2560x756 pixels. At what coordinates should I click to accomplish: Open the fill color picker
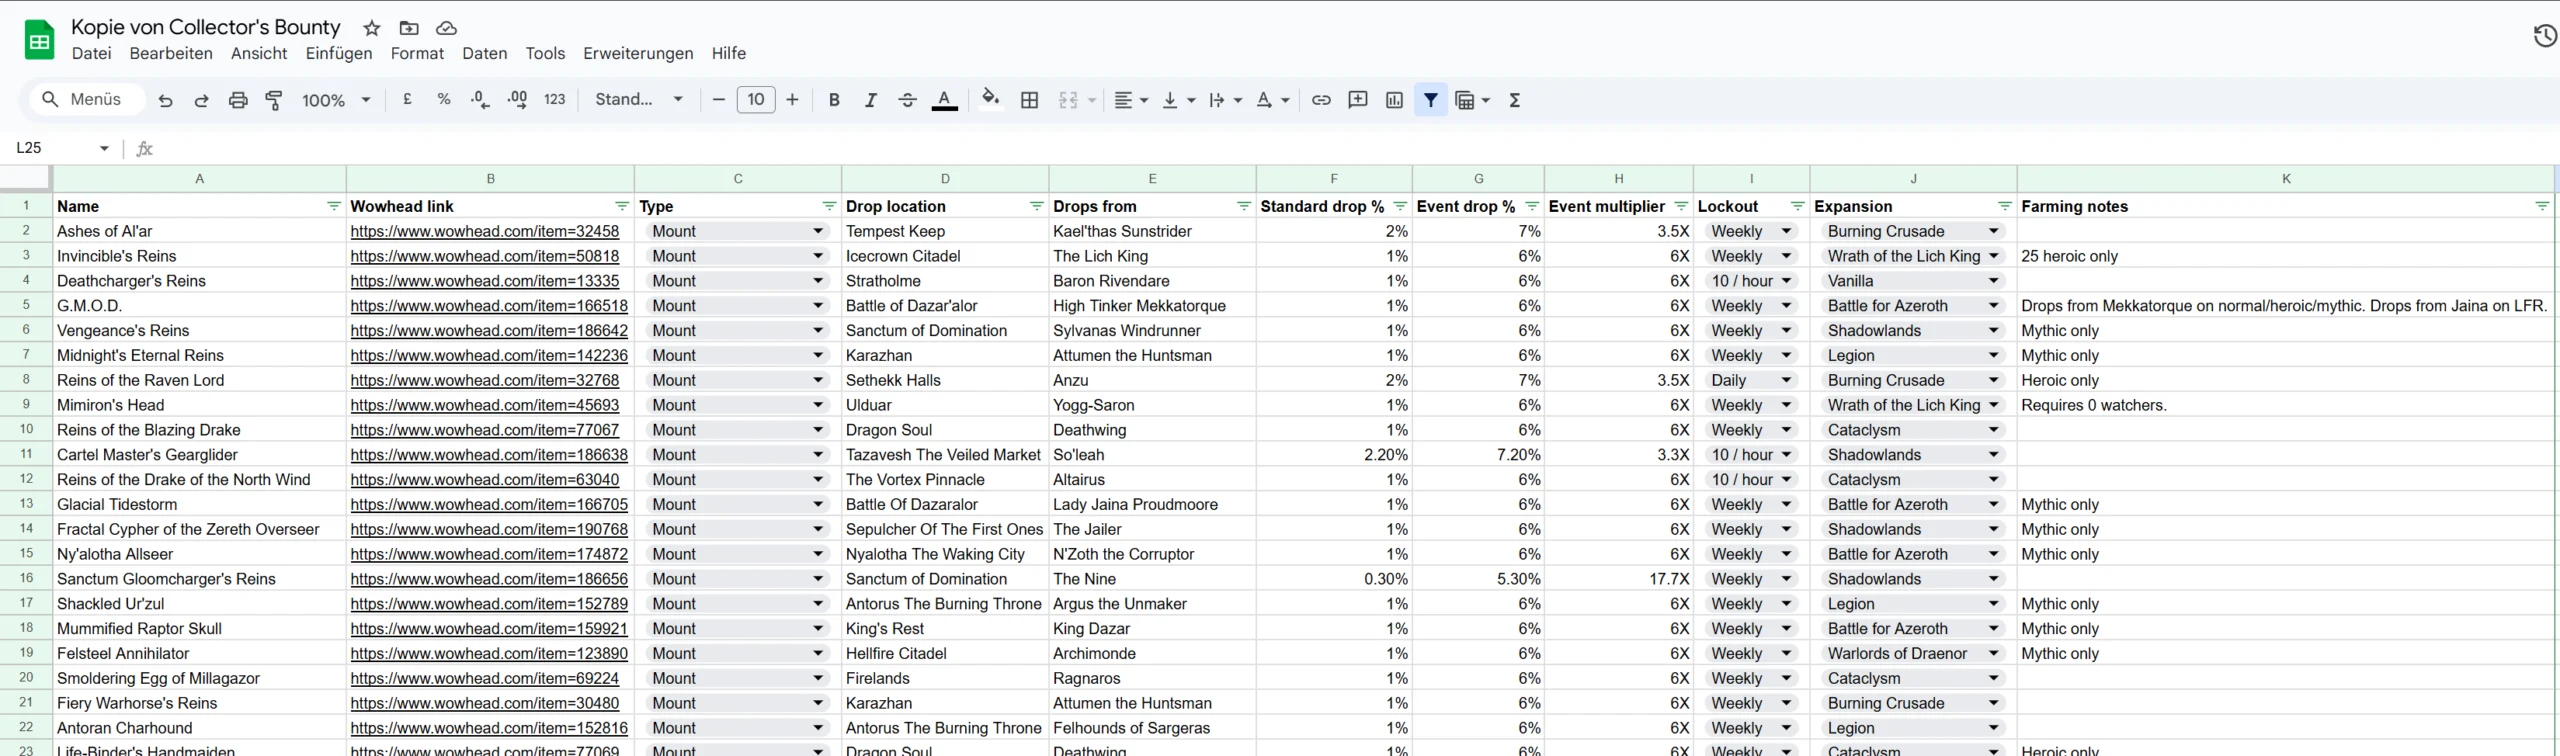(990, 99)
